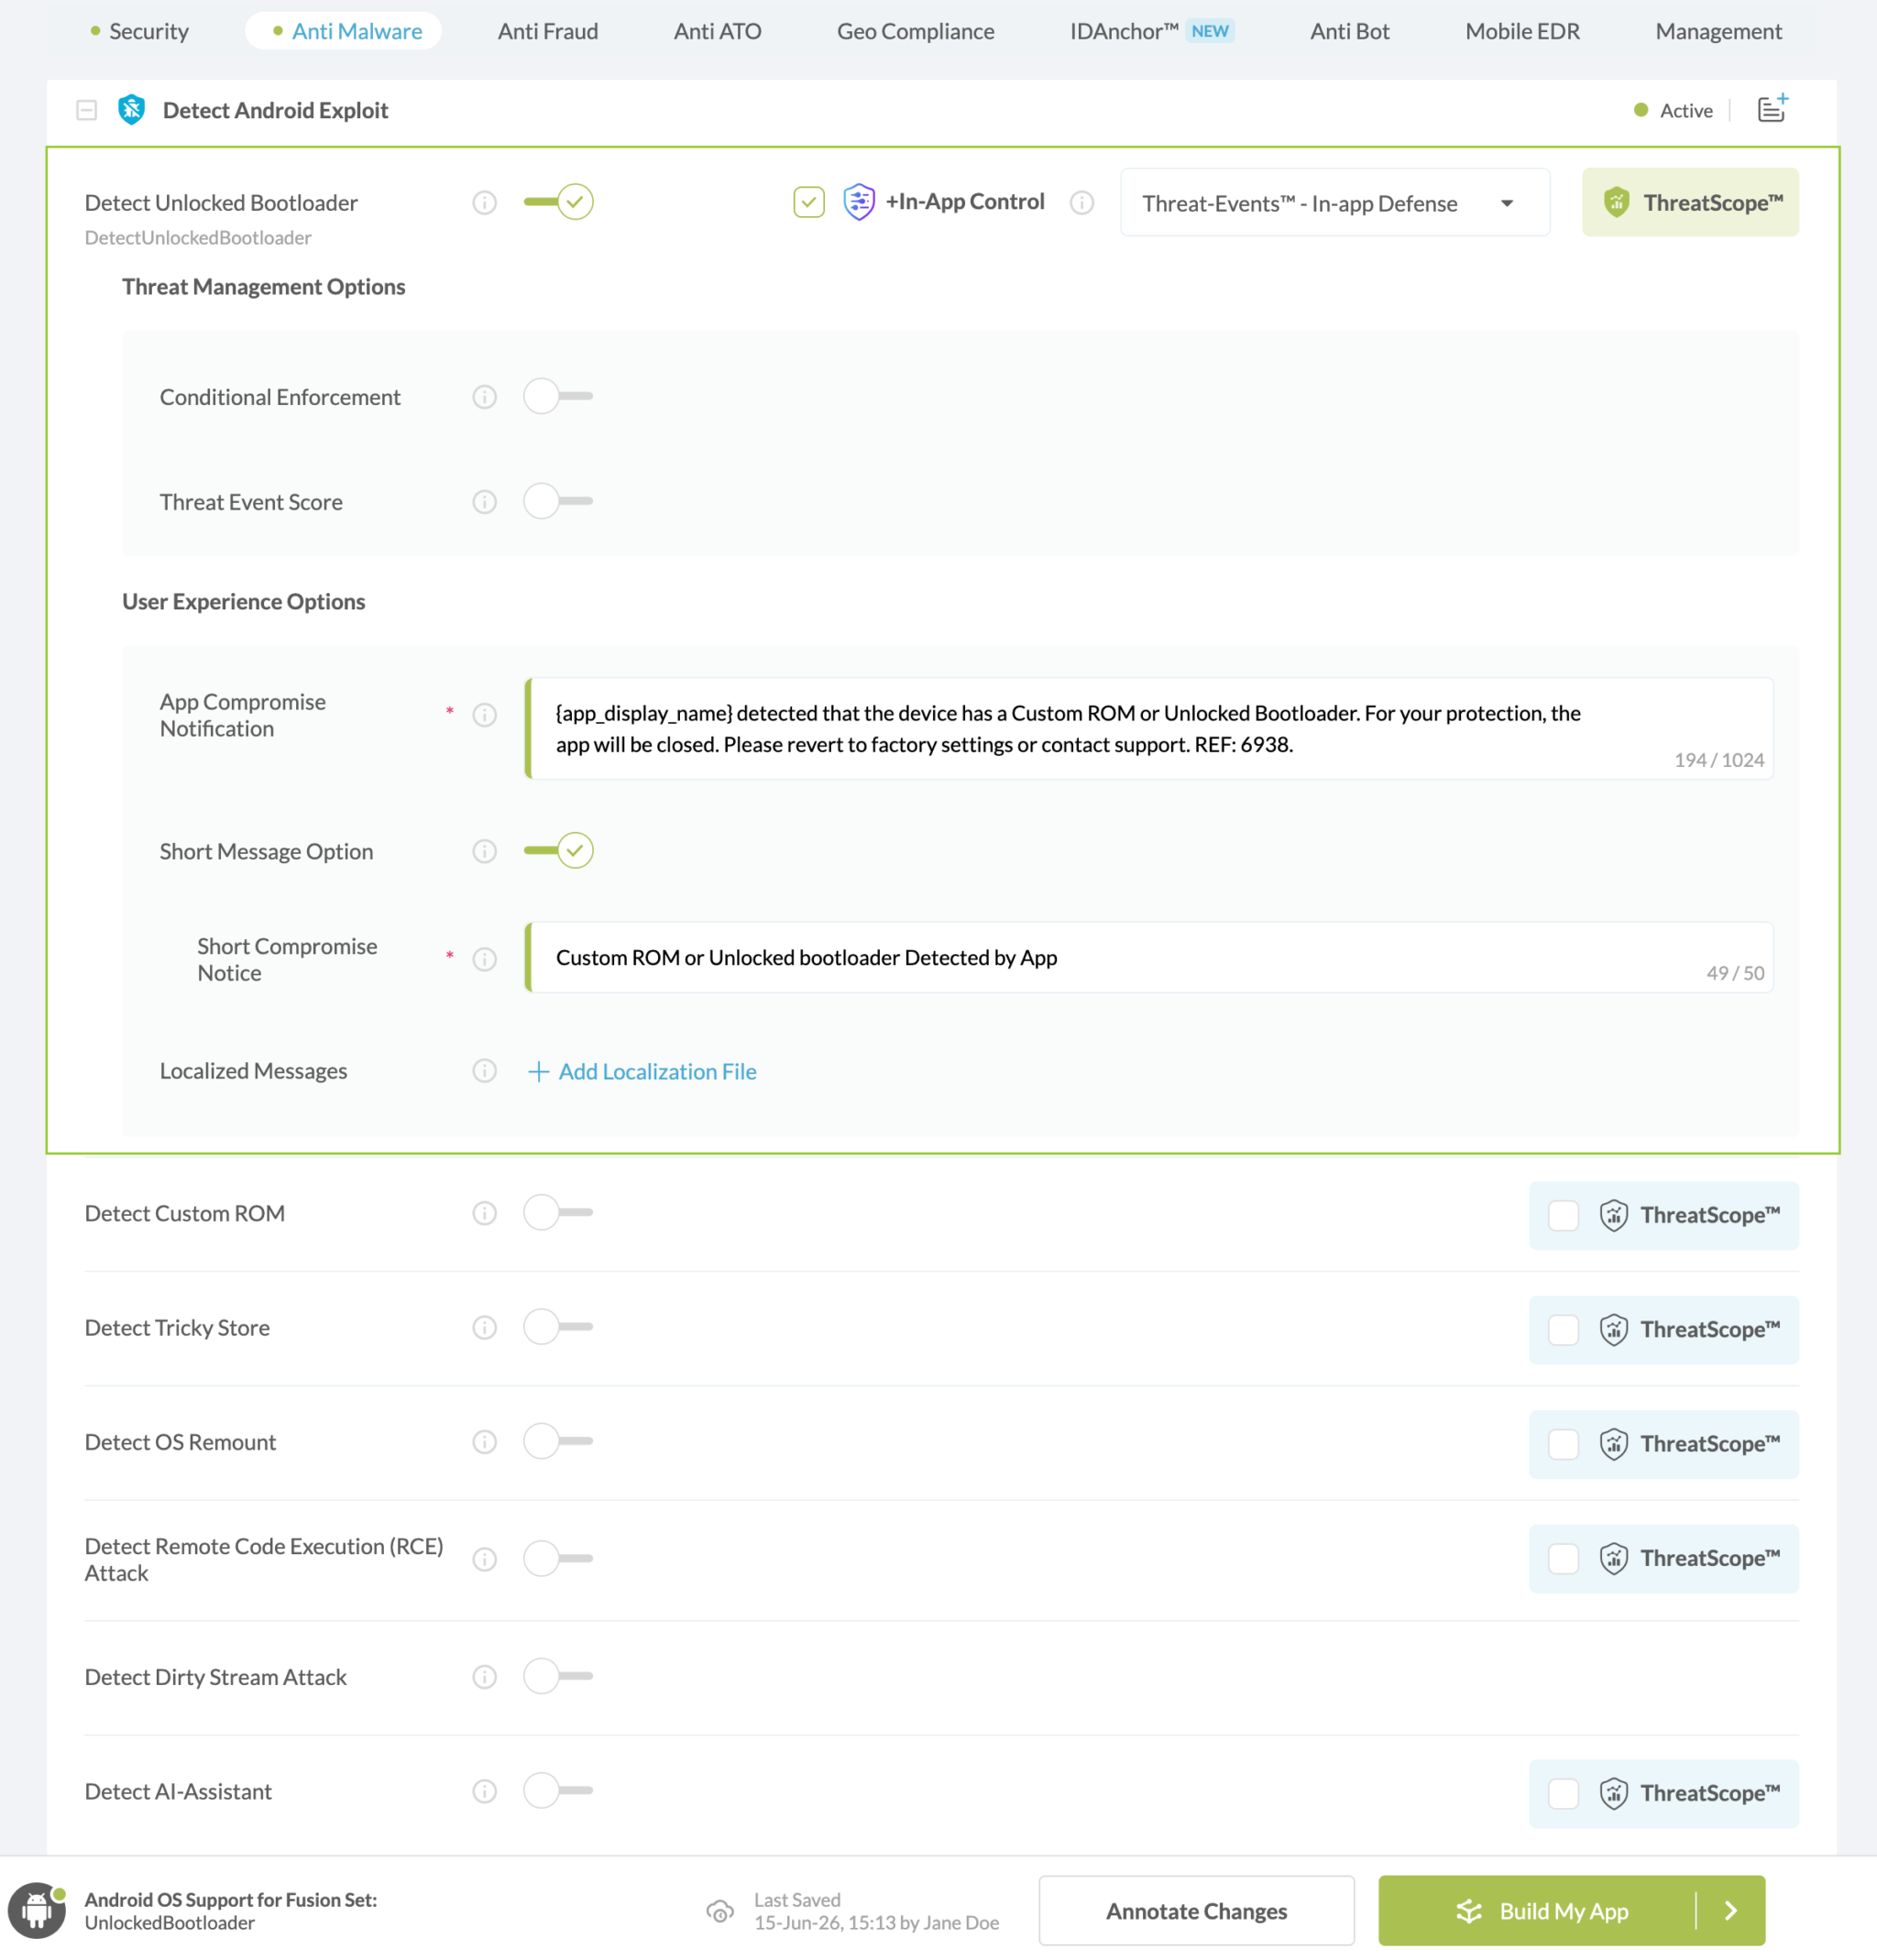The width and height of the screenshot is (1877, 1960).
Task: Open the Management tab
Action: tap(1718, 31)
